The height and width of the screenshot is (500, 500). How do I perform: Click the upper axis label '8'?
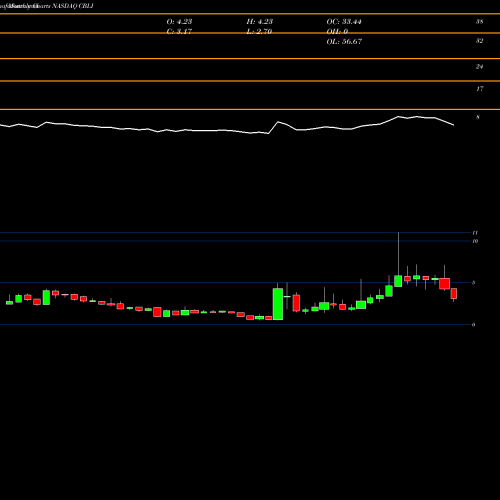click(478, 117)
